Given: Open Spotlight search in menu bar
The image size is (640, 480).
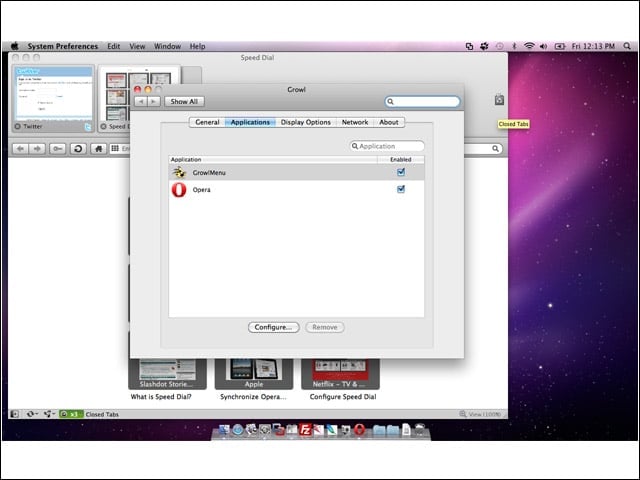Looking at the screenshot, I should pos(627,46).
